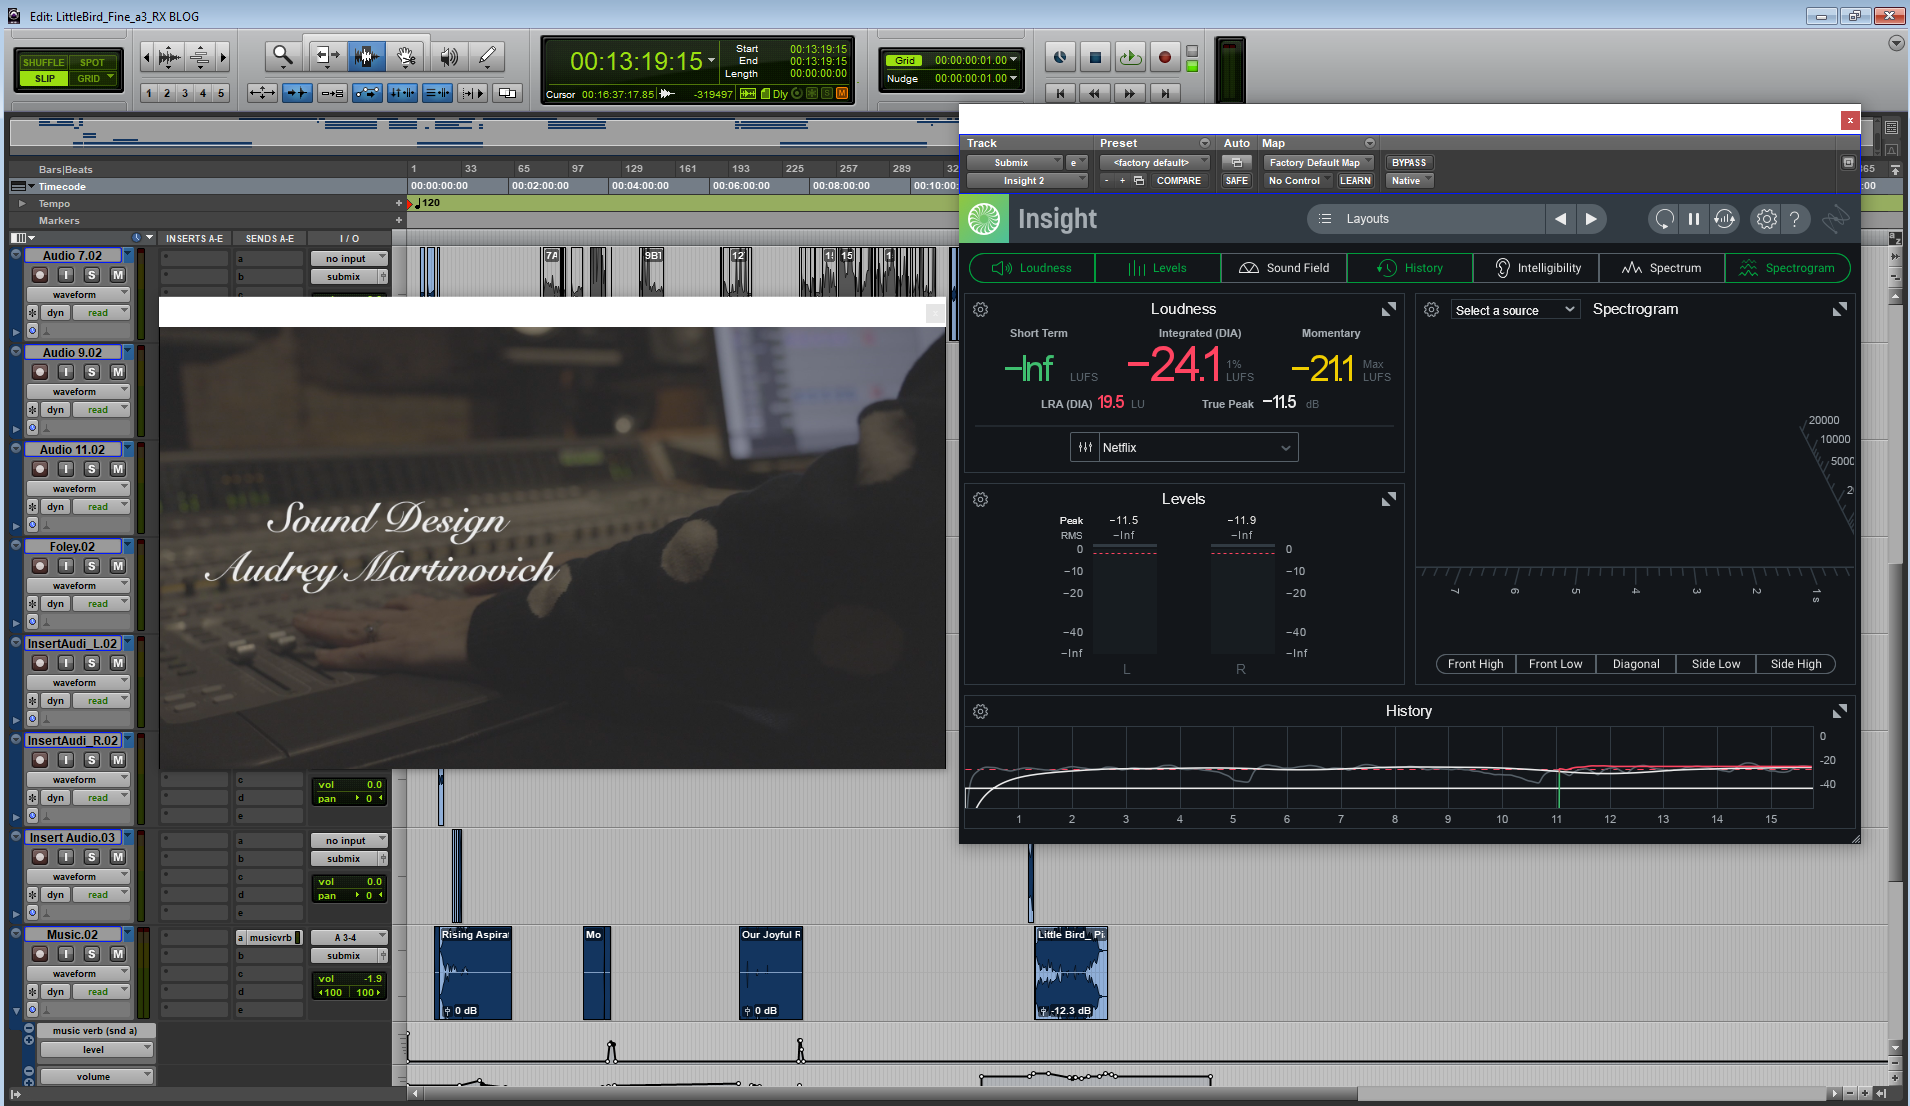1910x1106 pixels.
Task: Record-enable the Foley.02 track
Action: click(x=40, y=566)
